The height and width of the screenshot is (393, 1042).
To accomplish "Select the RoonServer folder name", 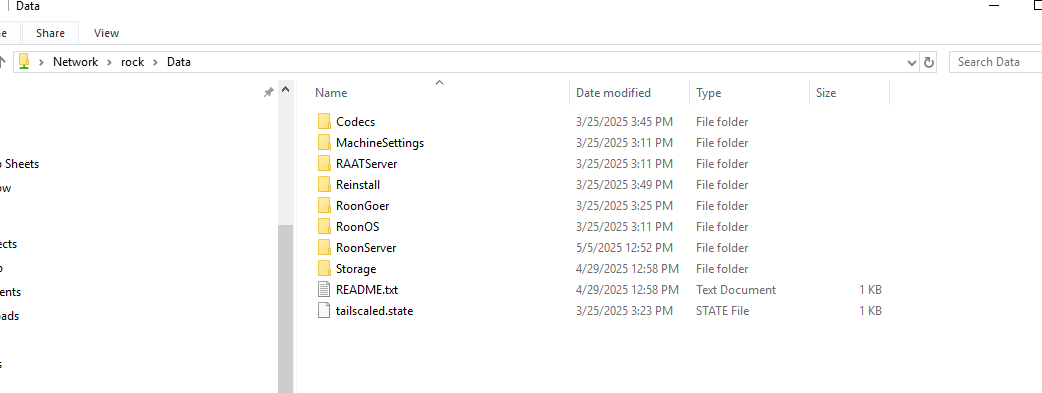I will pos(366,247).
